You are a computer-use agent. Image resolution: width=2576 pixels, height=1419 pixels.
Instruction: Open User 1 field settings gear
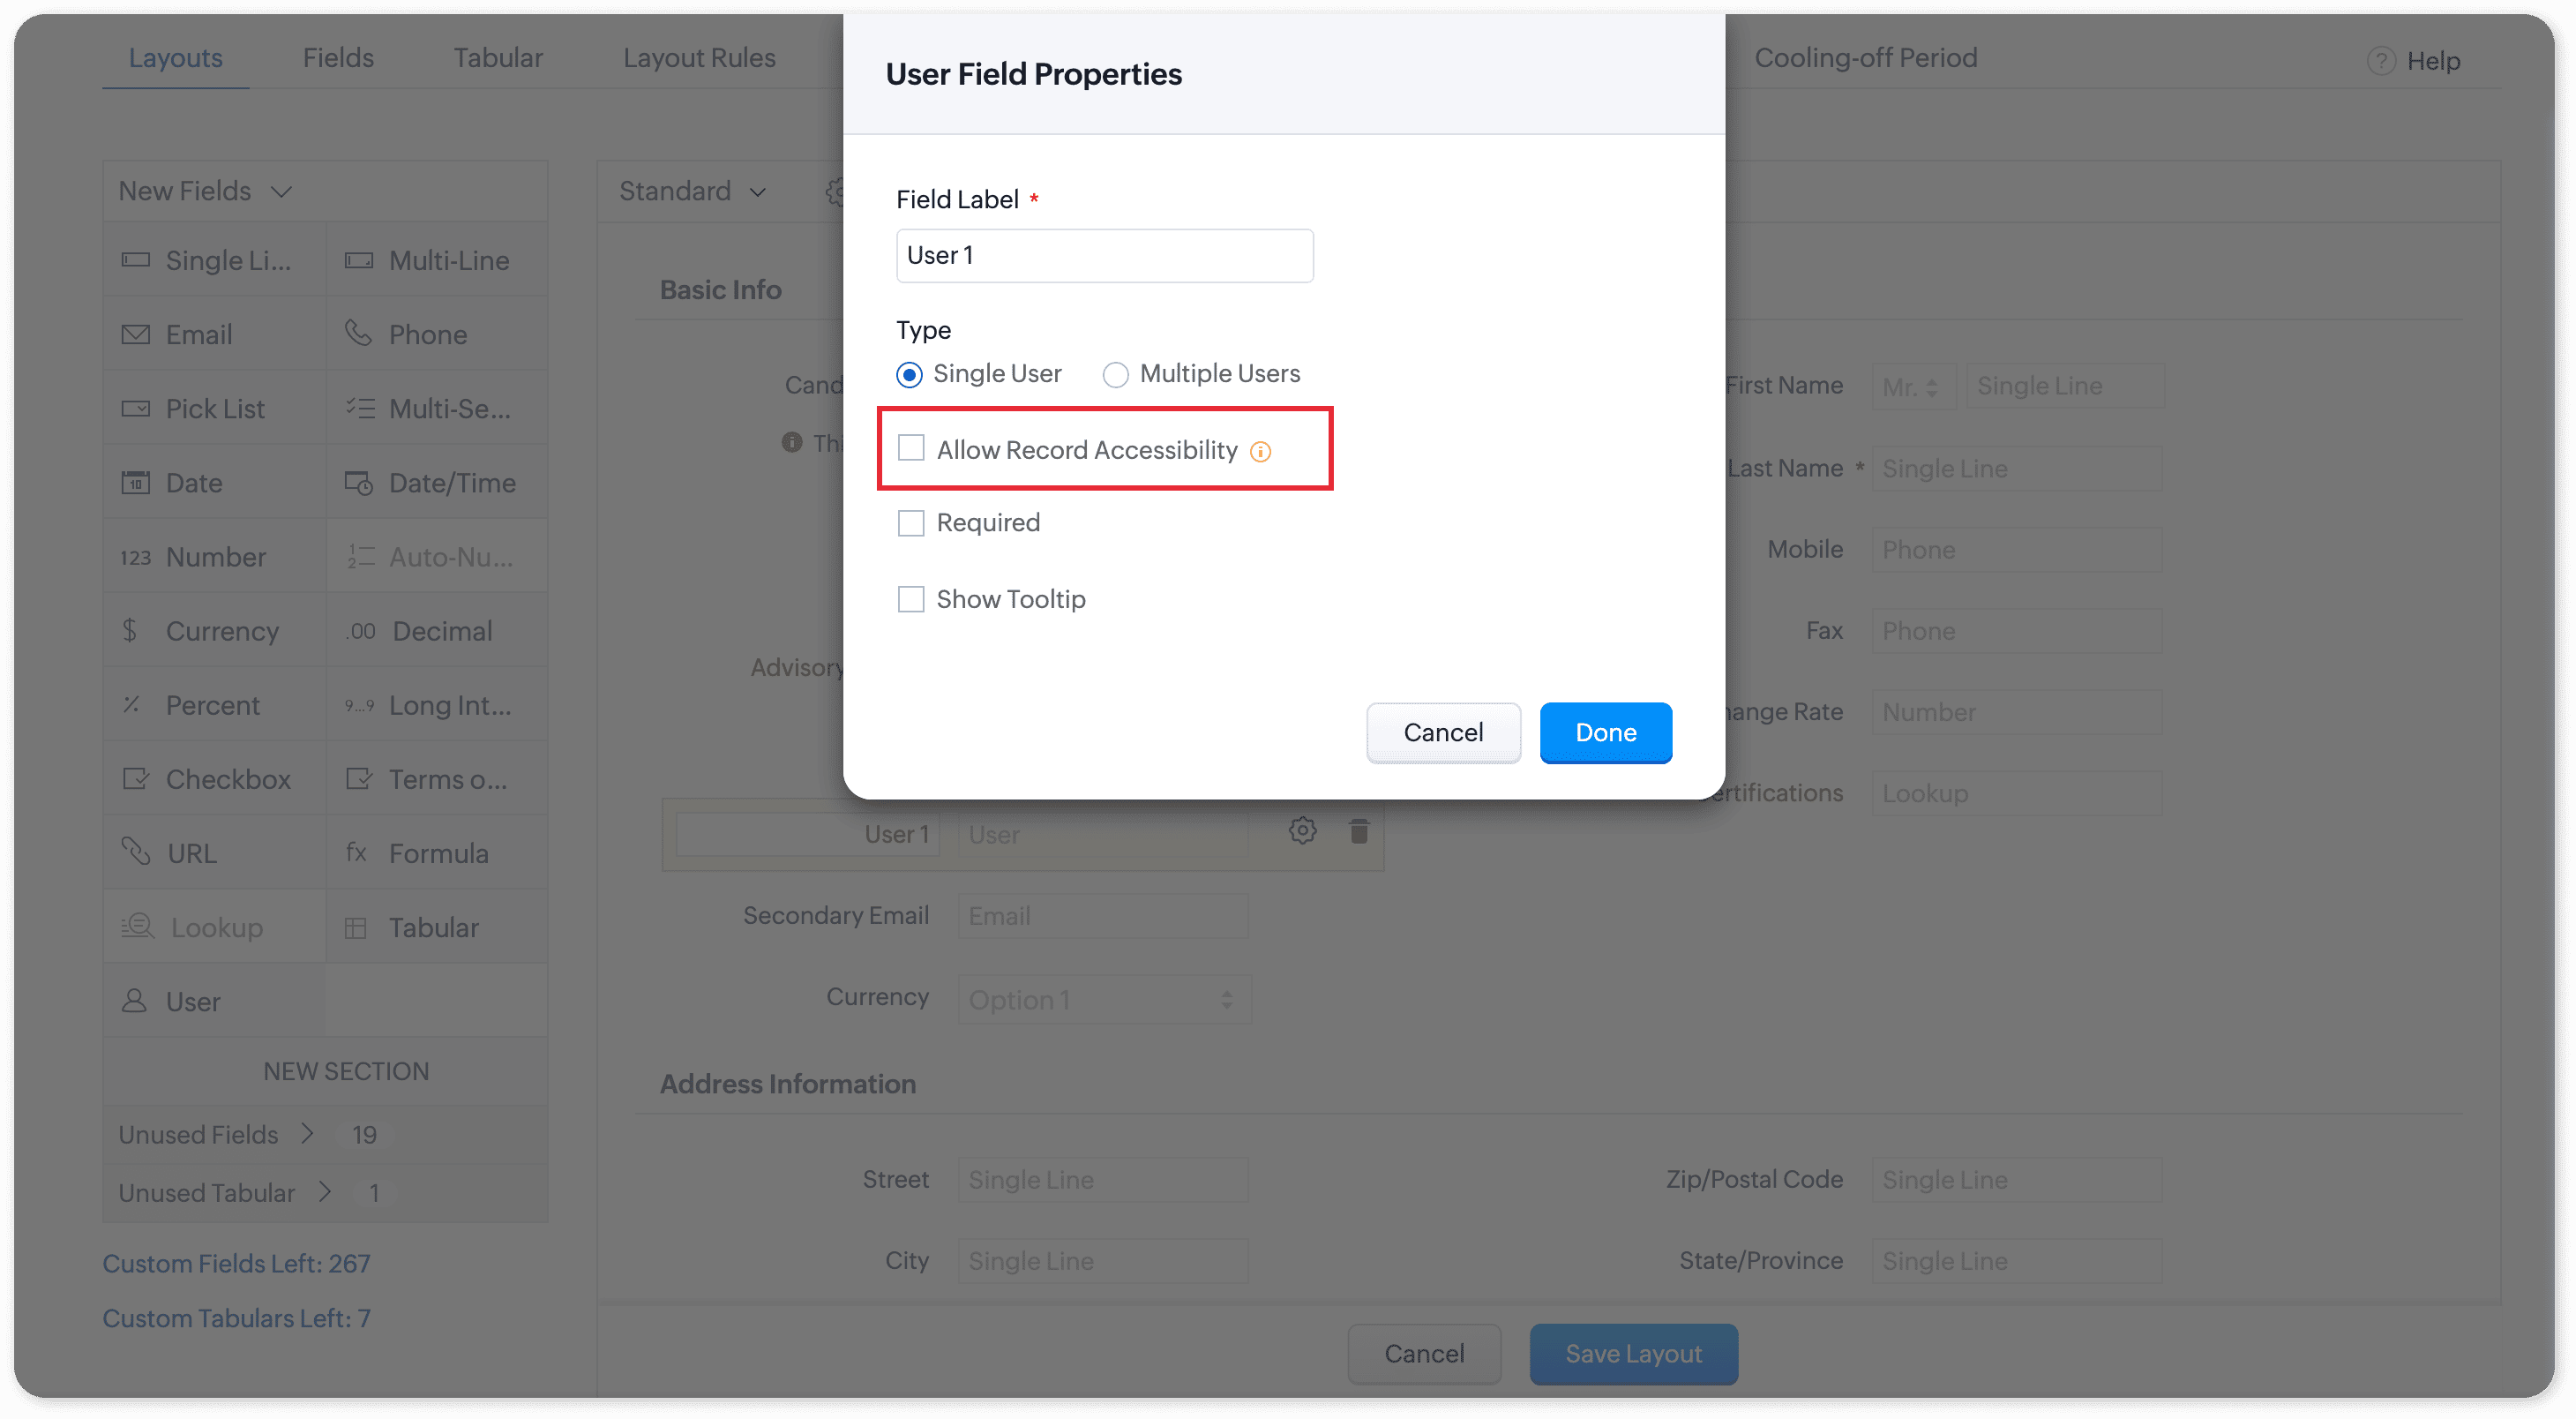(x=1302, y=831)
